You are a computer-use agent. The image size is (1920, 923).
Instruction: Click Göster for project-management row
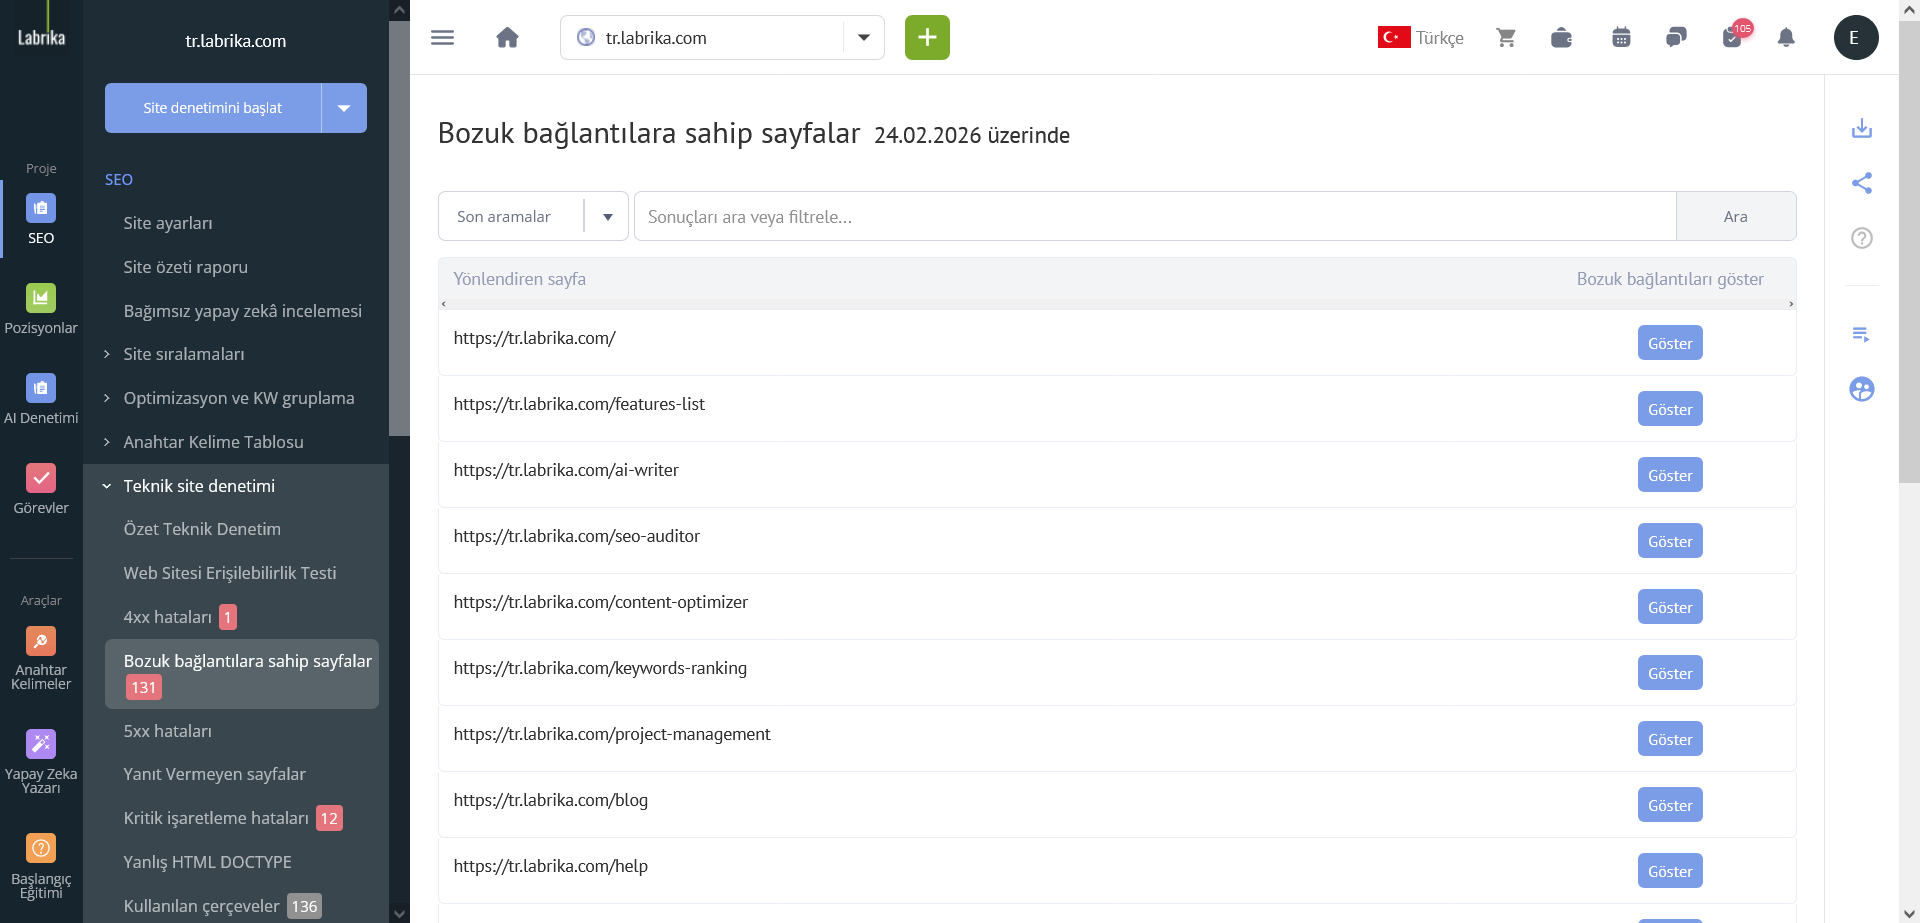(1670, 739)
